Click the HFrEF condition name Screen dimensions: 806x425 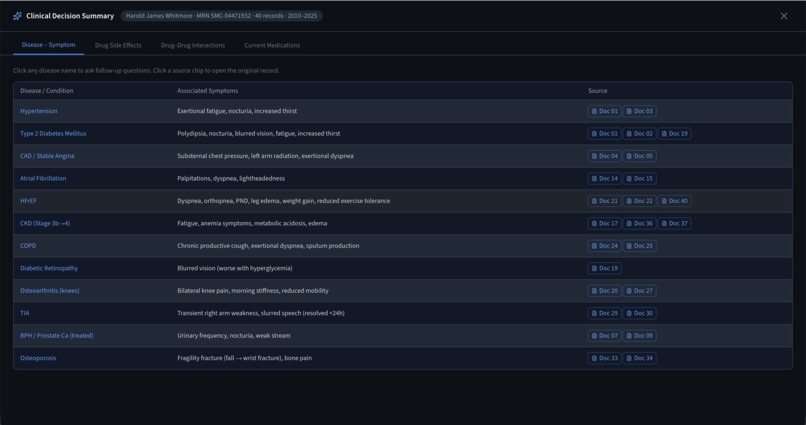(28, 201)
